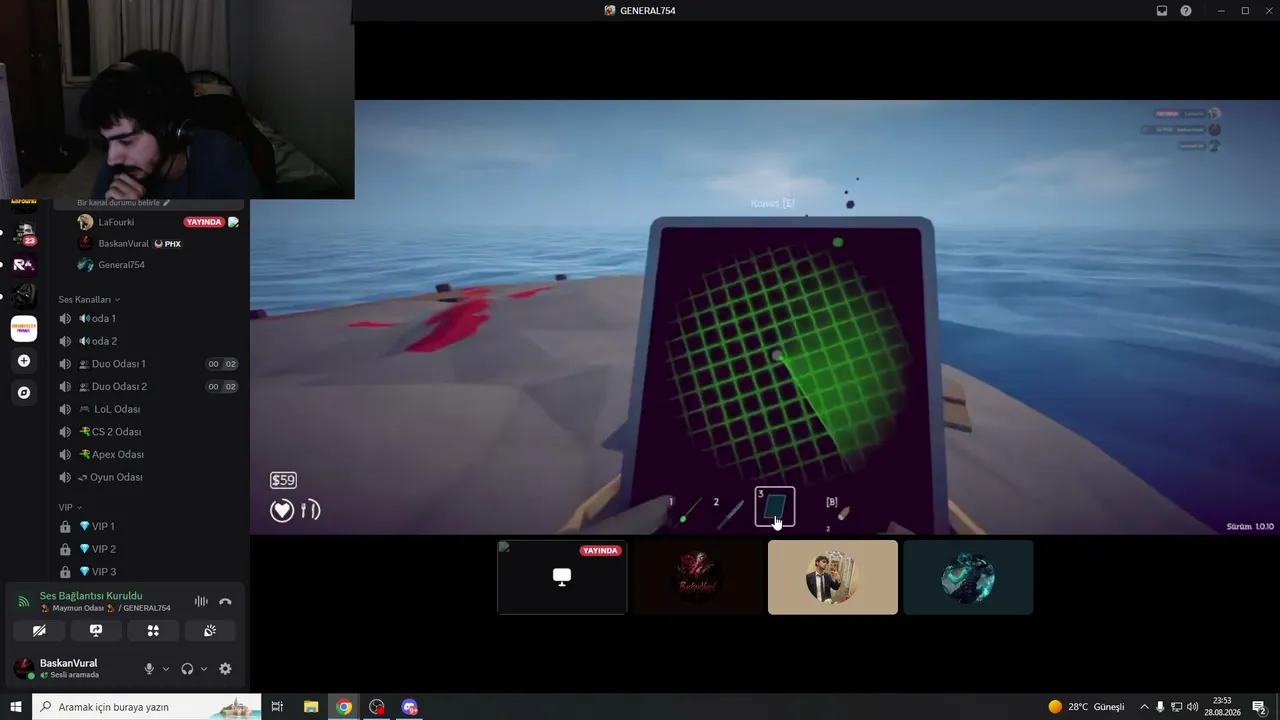Share your screen from voice panel
The height and width of the screenshot is (720, 1280).
coord(96,631)
